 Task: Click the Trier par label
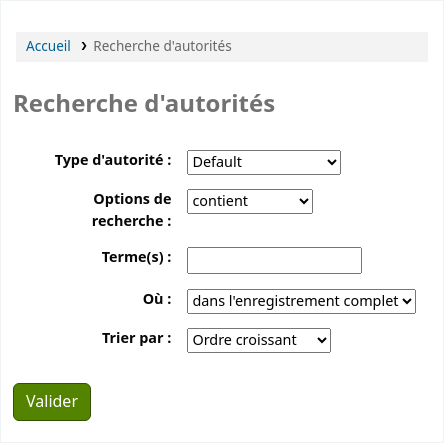(x=137, y=338)
